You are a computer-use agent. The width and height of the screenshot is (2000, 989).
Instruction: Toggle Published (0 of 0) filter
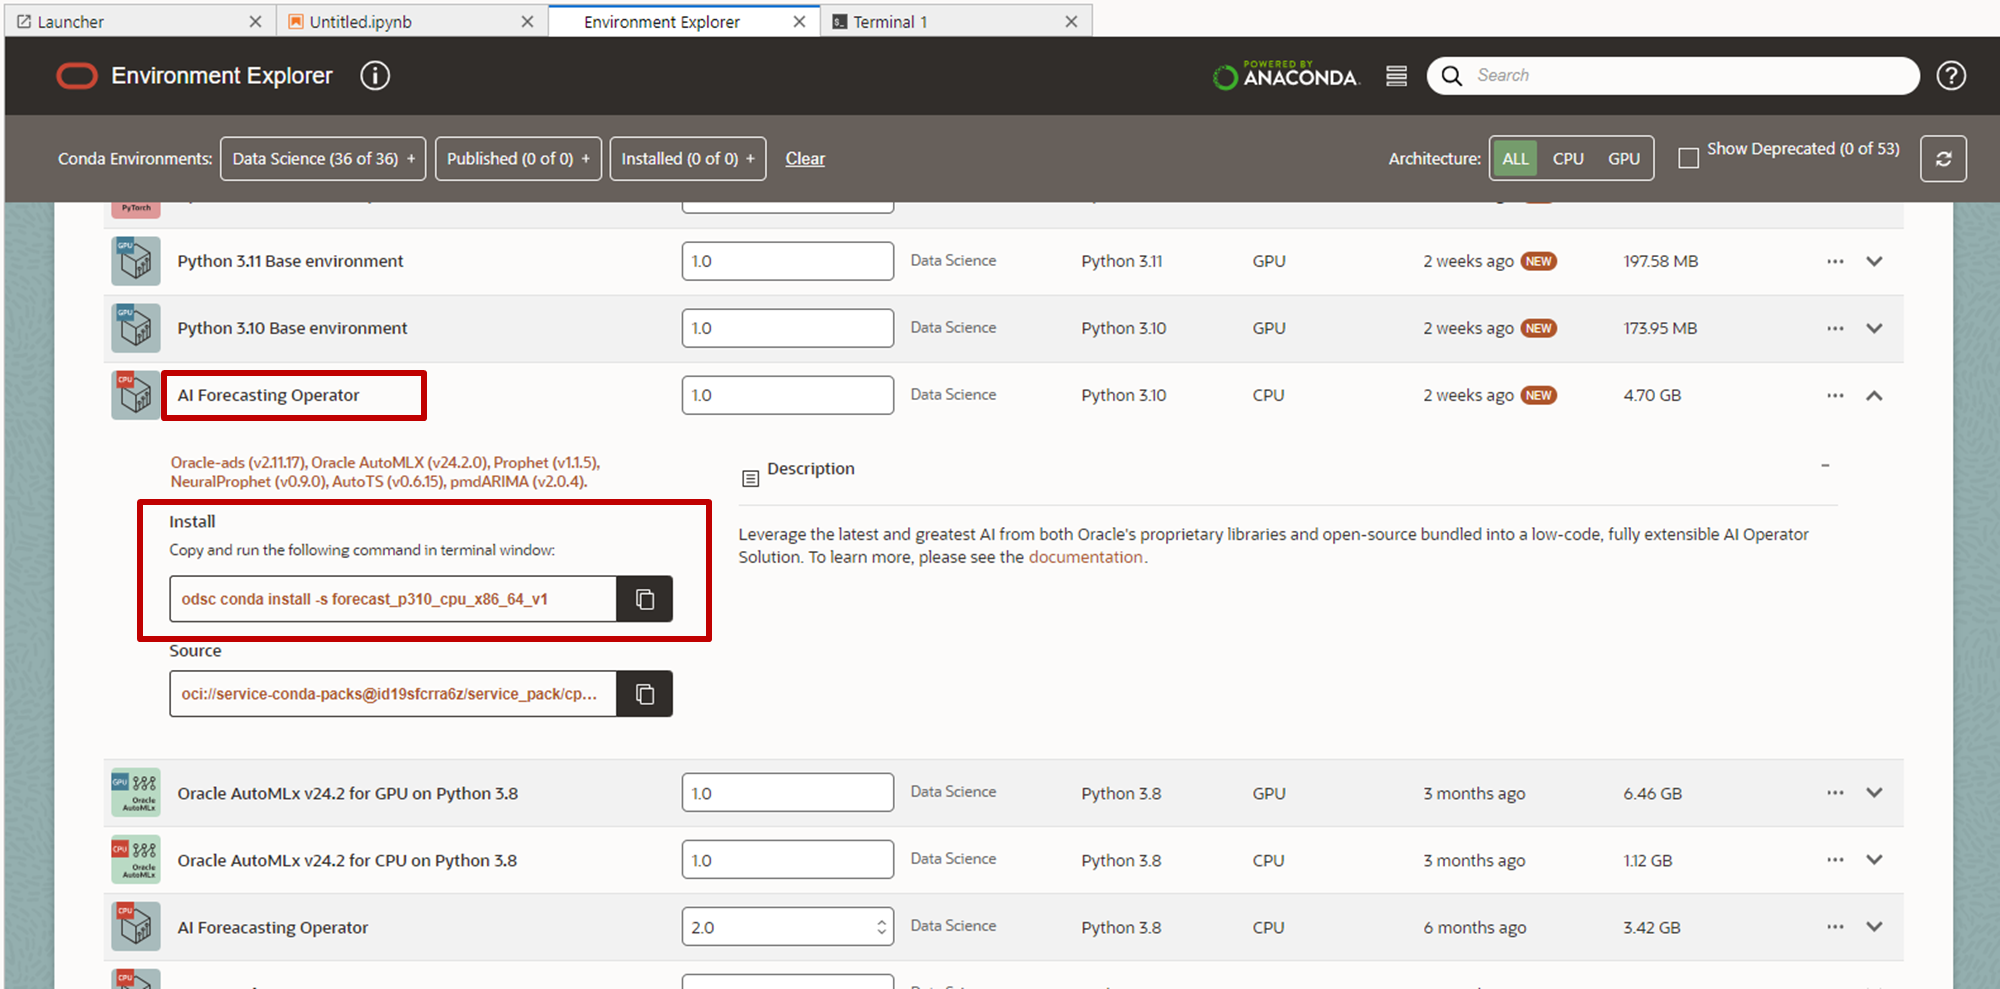[x=518, y=159]
